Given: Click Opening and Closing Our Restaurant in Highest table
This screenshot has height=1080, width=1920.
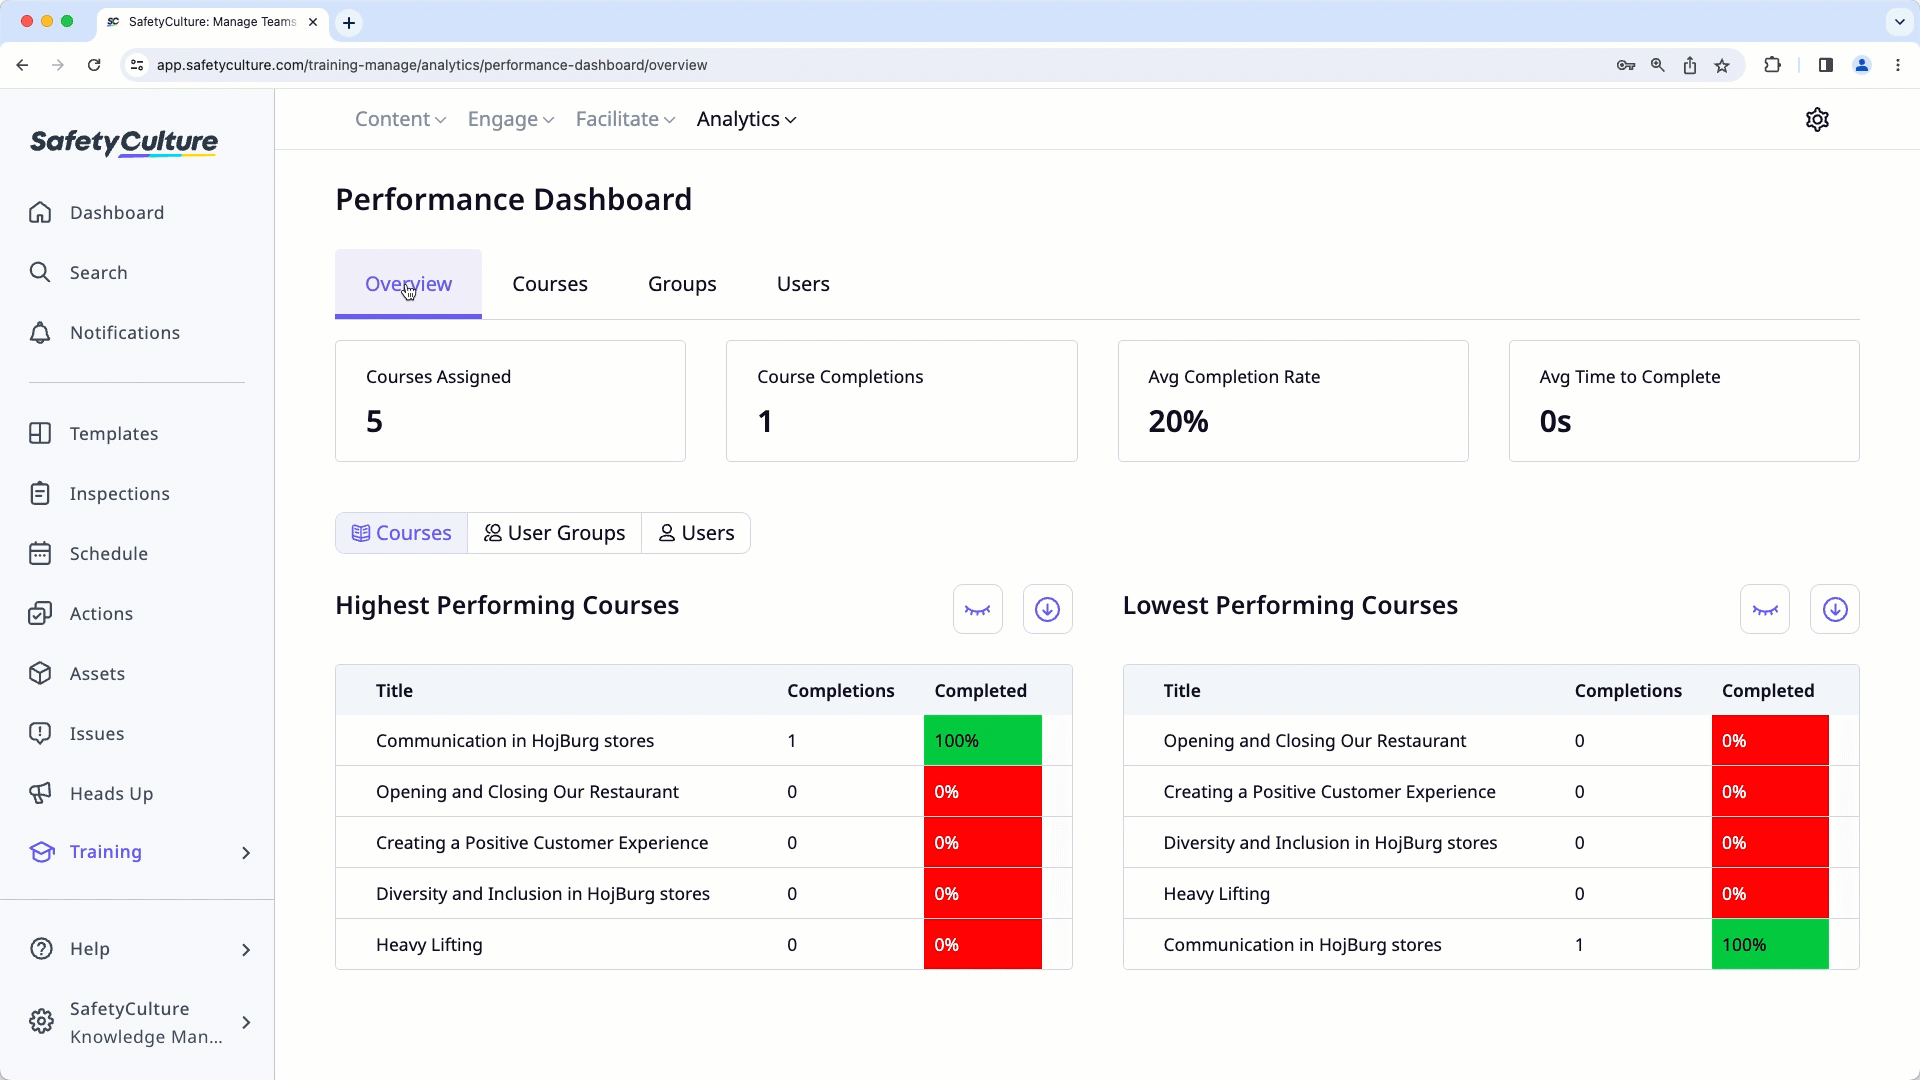Looking at the screenshot, I should coord(527,792).
